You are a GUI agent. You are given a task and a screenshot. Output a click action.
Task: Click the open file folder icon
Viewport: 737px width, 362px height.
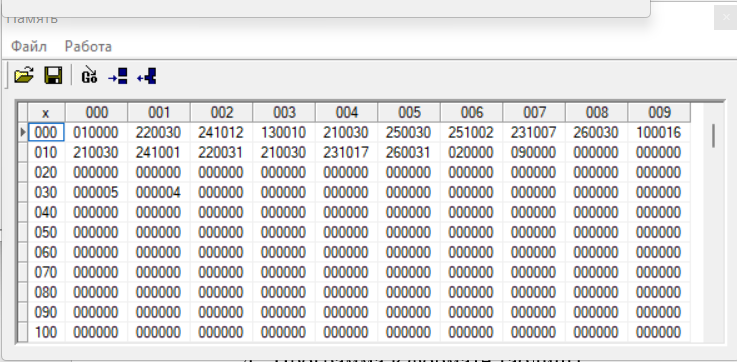24,75
